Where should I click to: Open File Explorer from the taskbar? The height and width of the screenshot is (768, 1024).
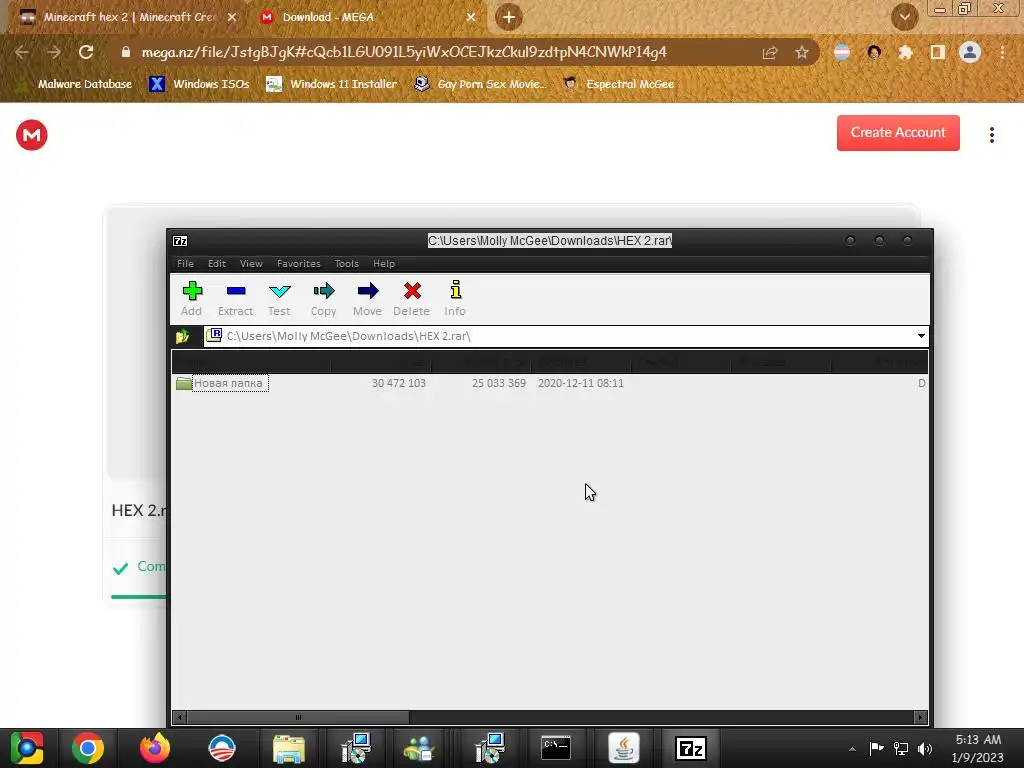tap(289, 748)
